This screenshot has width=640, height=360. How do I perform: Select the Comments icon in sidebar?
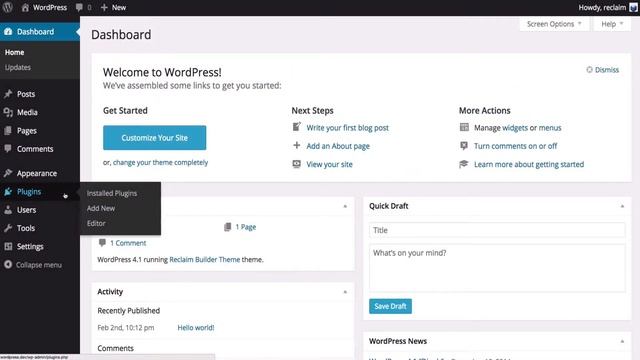pos(8,149)
